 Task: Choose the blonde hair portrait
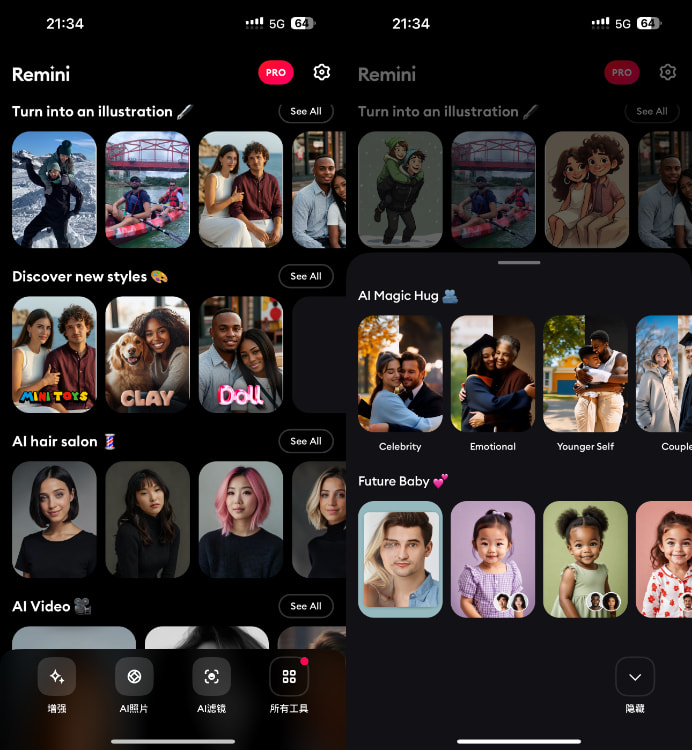point(319,519)
